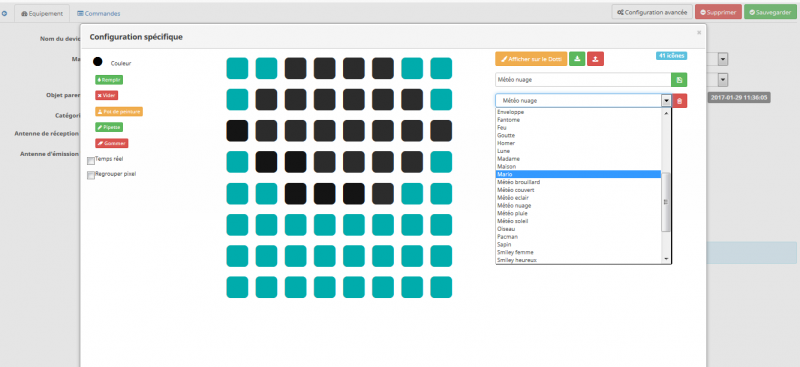Image resolution: width=800 pixels, height=367 pixels.
Task: Select Goutte from the dropdown list
Action: (578, 135)
